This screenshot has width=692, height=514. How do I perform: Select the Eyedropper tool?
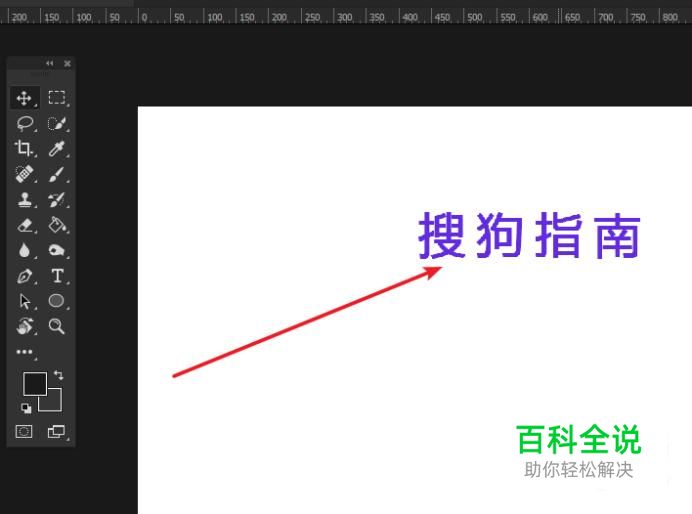tap(56, 149)
